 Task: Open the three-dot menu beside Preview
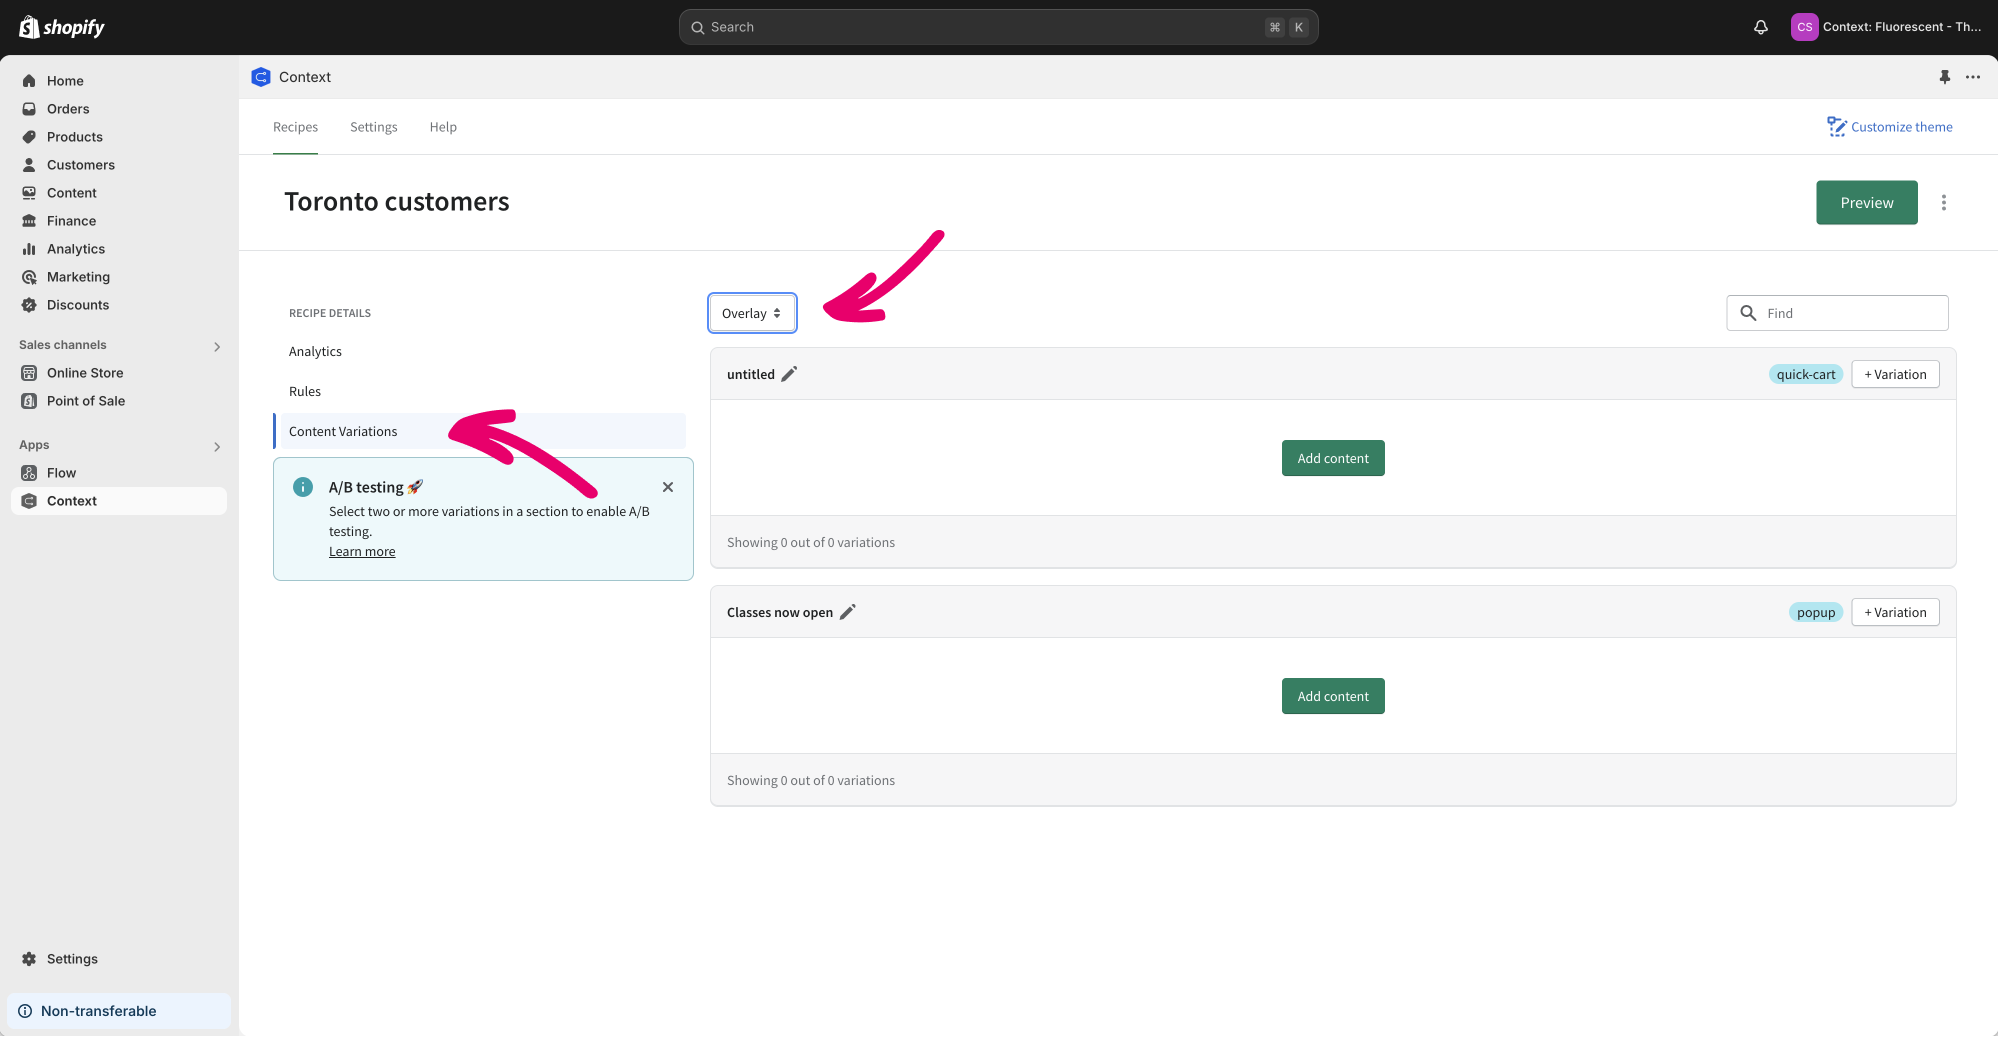point(1943,203)
